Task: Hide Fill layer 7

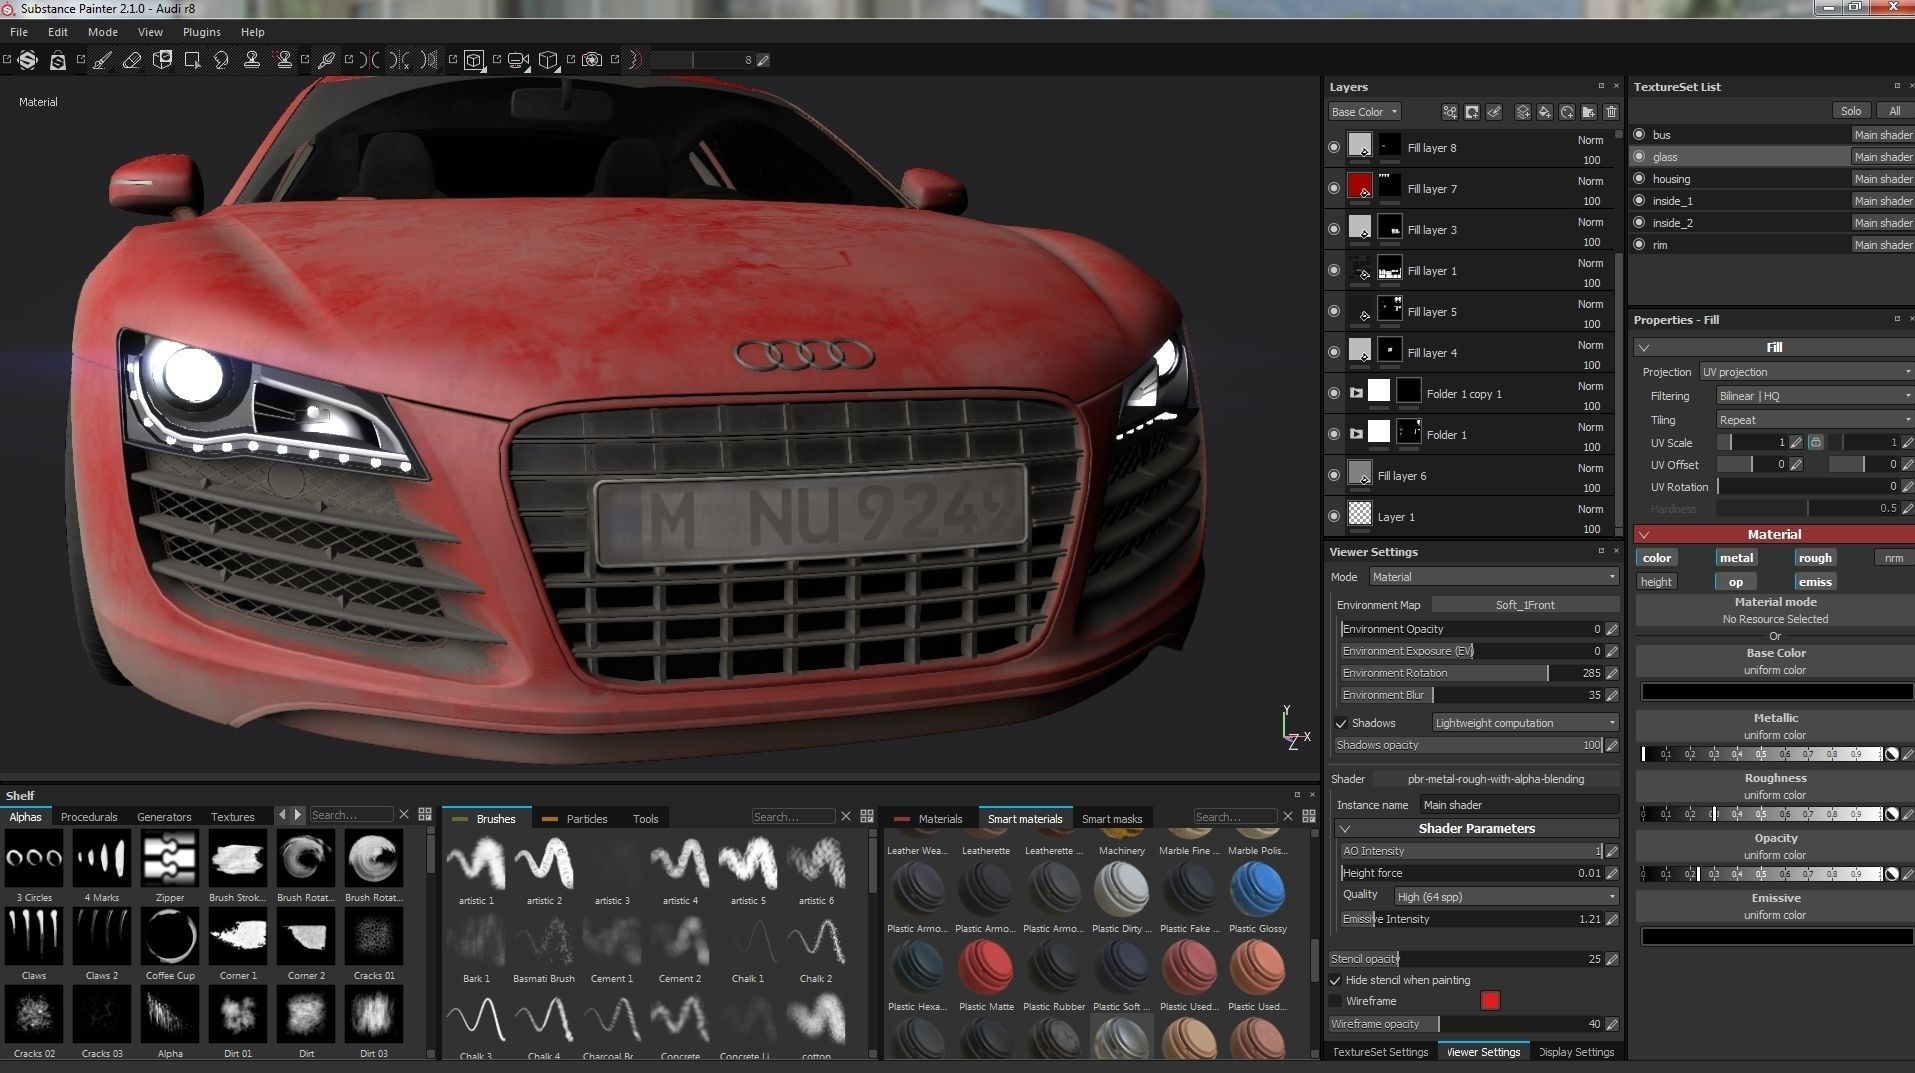Action: tap(1334, 189)
